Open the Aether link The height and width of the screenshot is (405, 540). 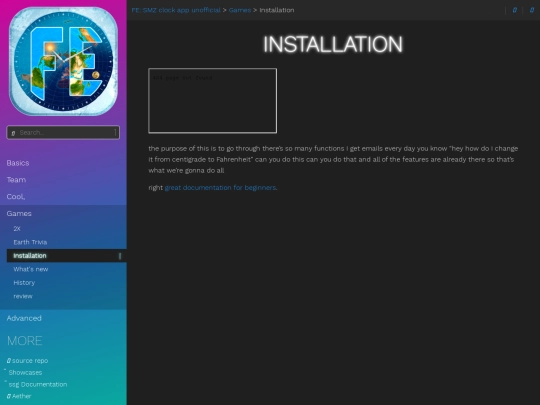click(x=21, y=396)
